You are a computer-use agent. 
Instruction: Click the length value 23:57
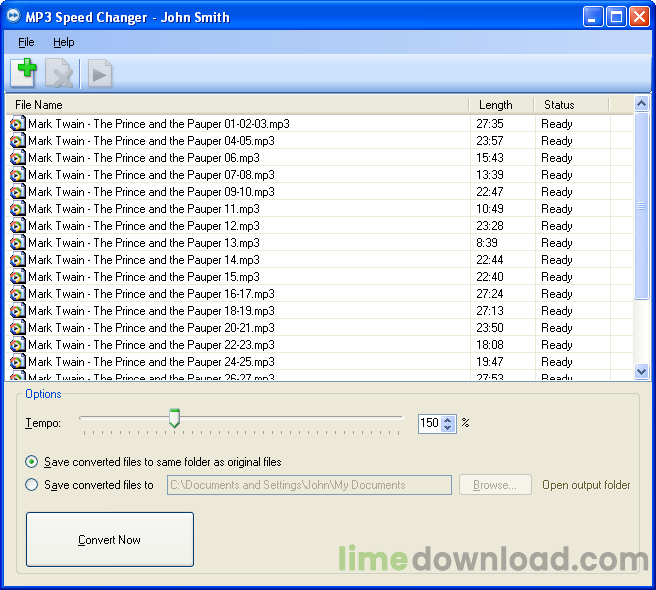pos(490,141)
